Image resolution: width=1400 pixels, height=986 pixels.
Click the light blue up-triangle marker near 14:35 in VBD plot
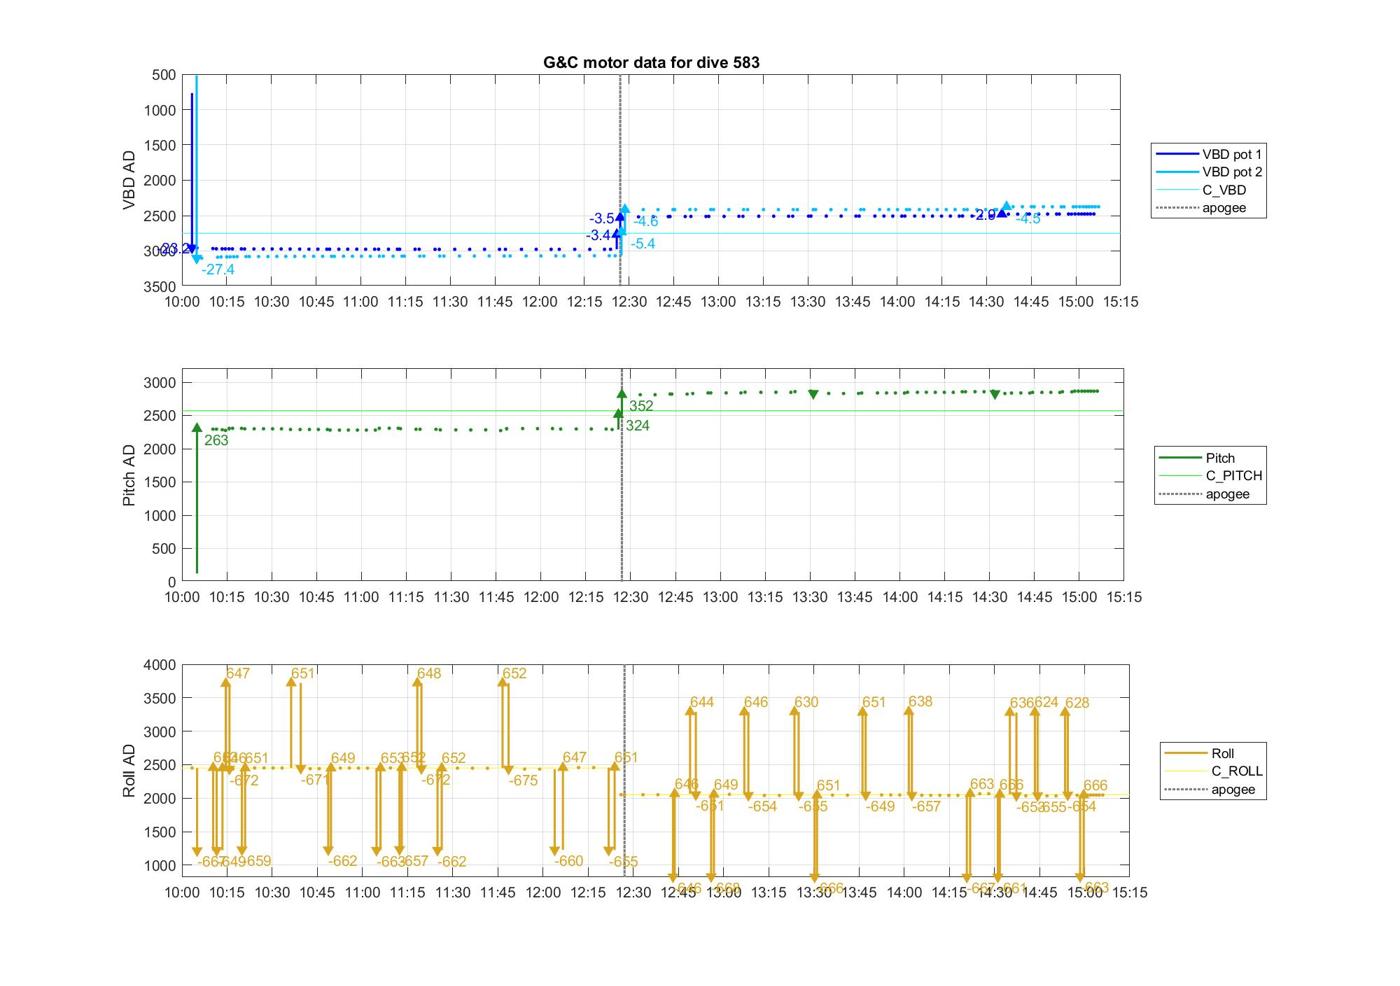(1007, 207)
